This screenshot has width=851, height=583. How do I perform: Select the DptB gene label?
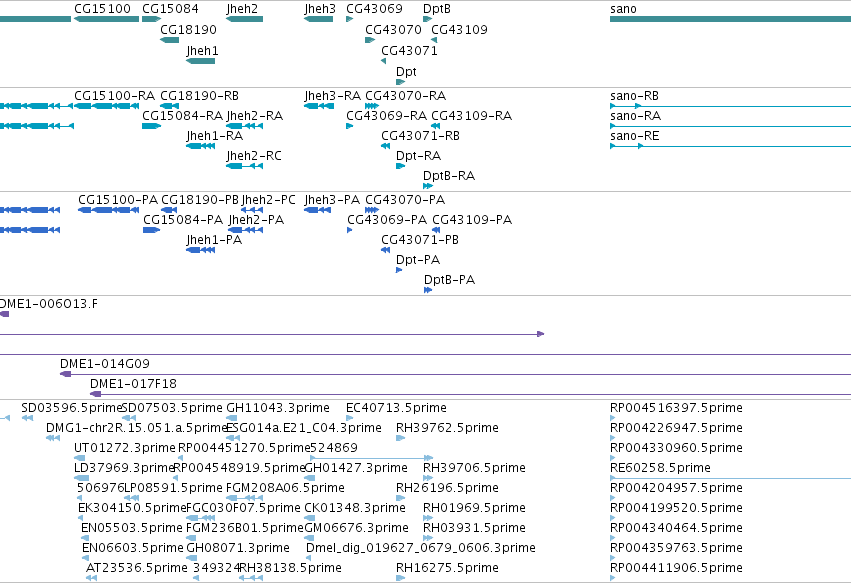(437, 9)
